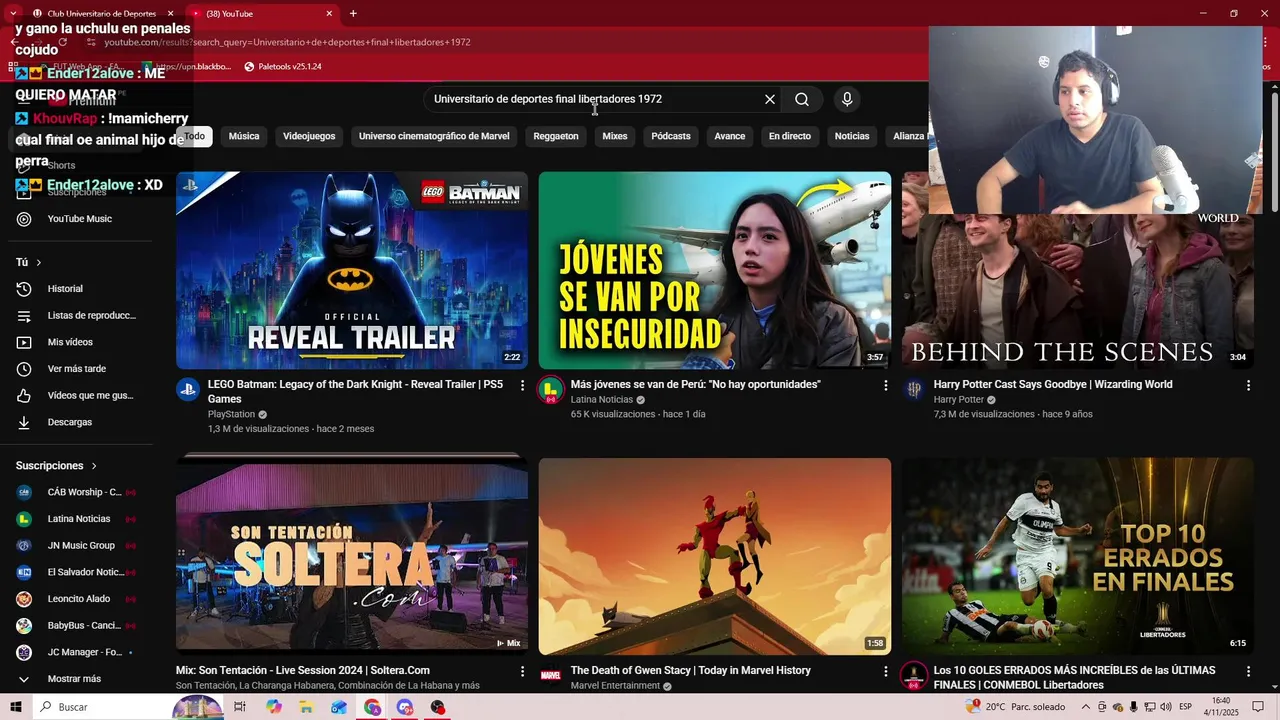Open options menu for LEGO Batman video

pos(522,385)
